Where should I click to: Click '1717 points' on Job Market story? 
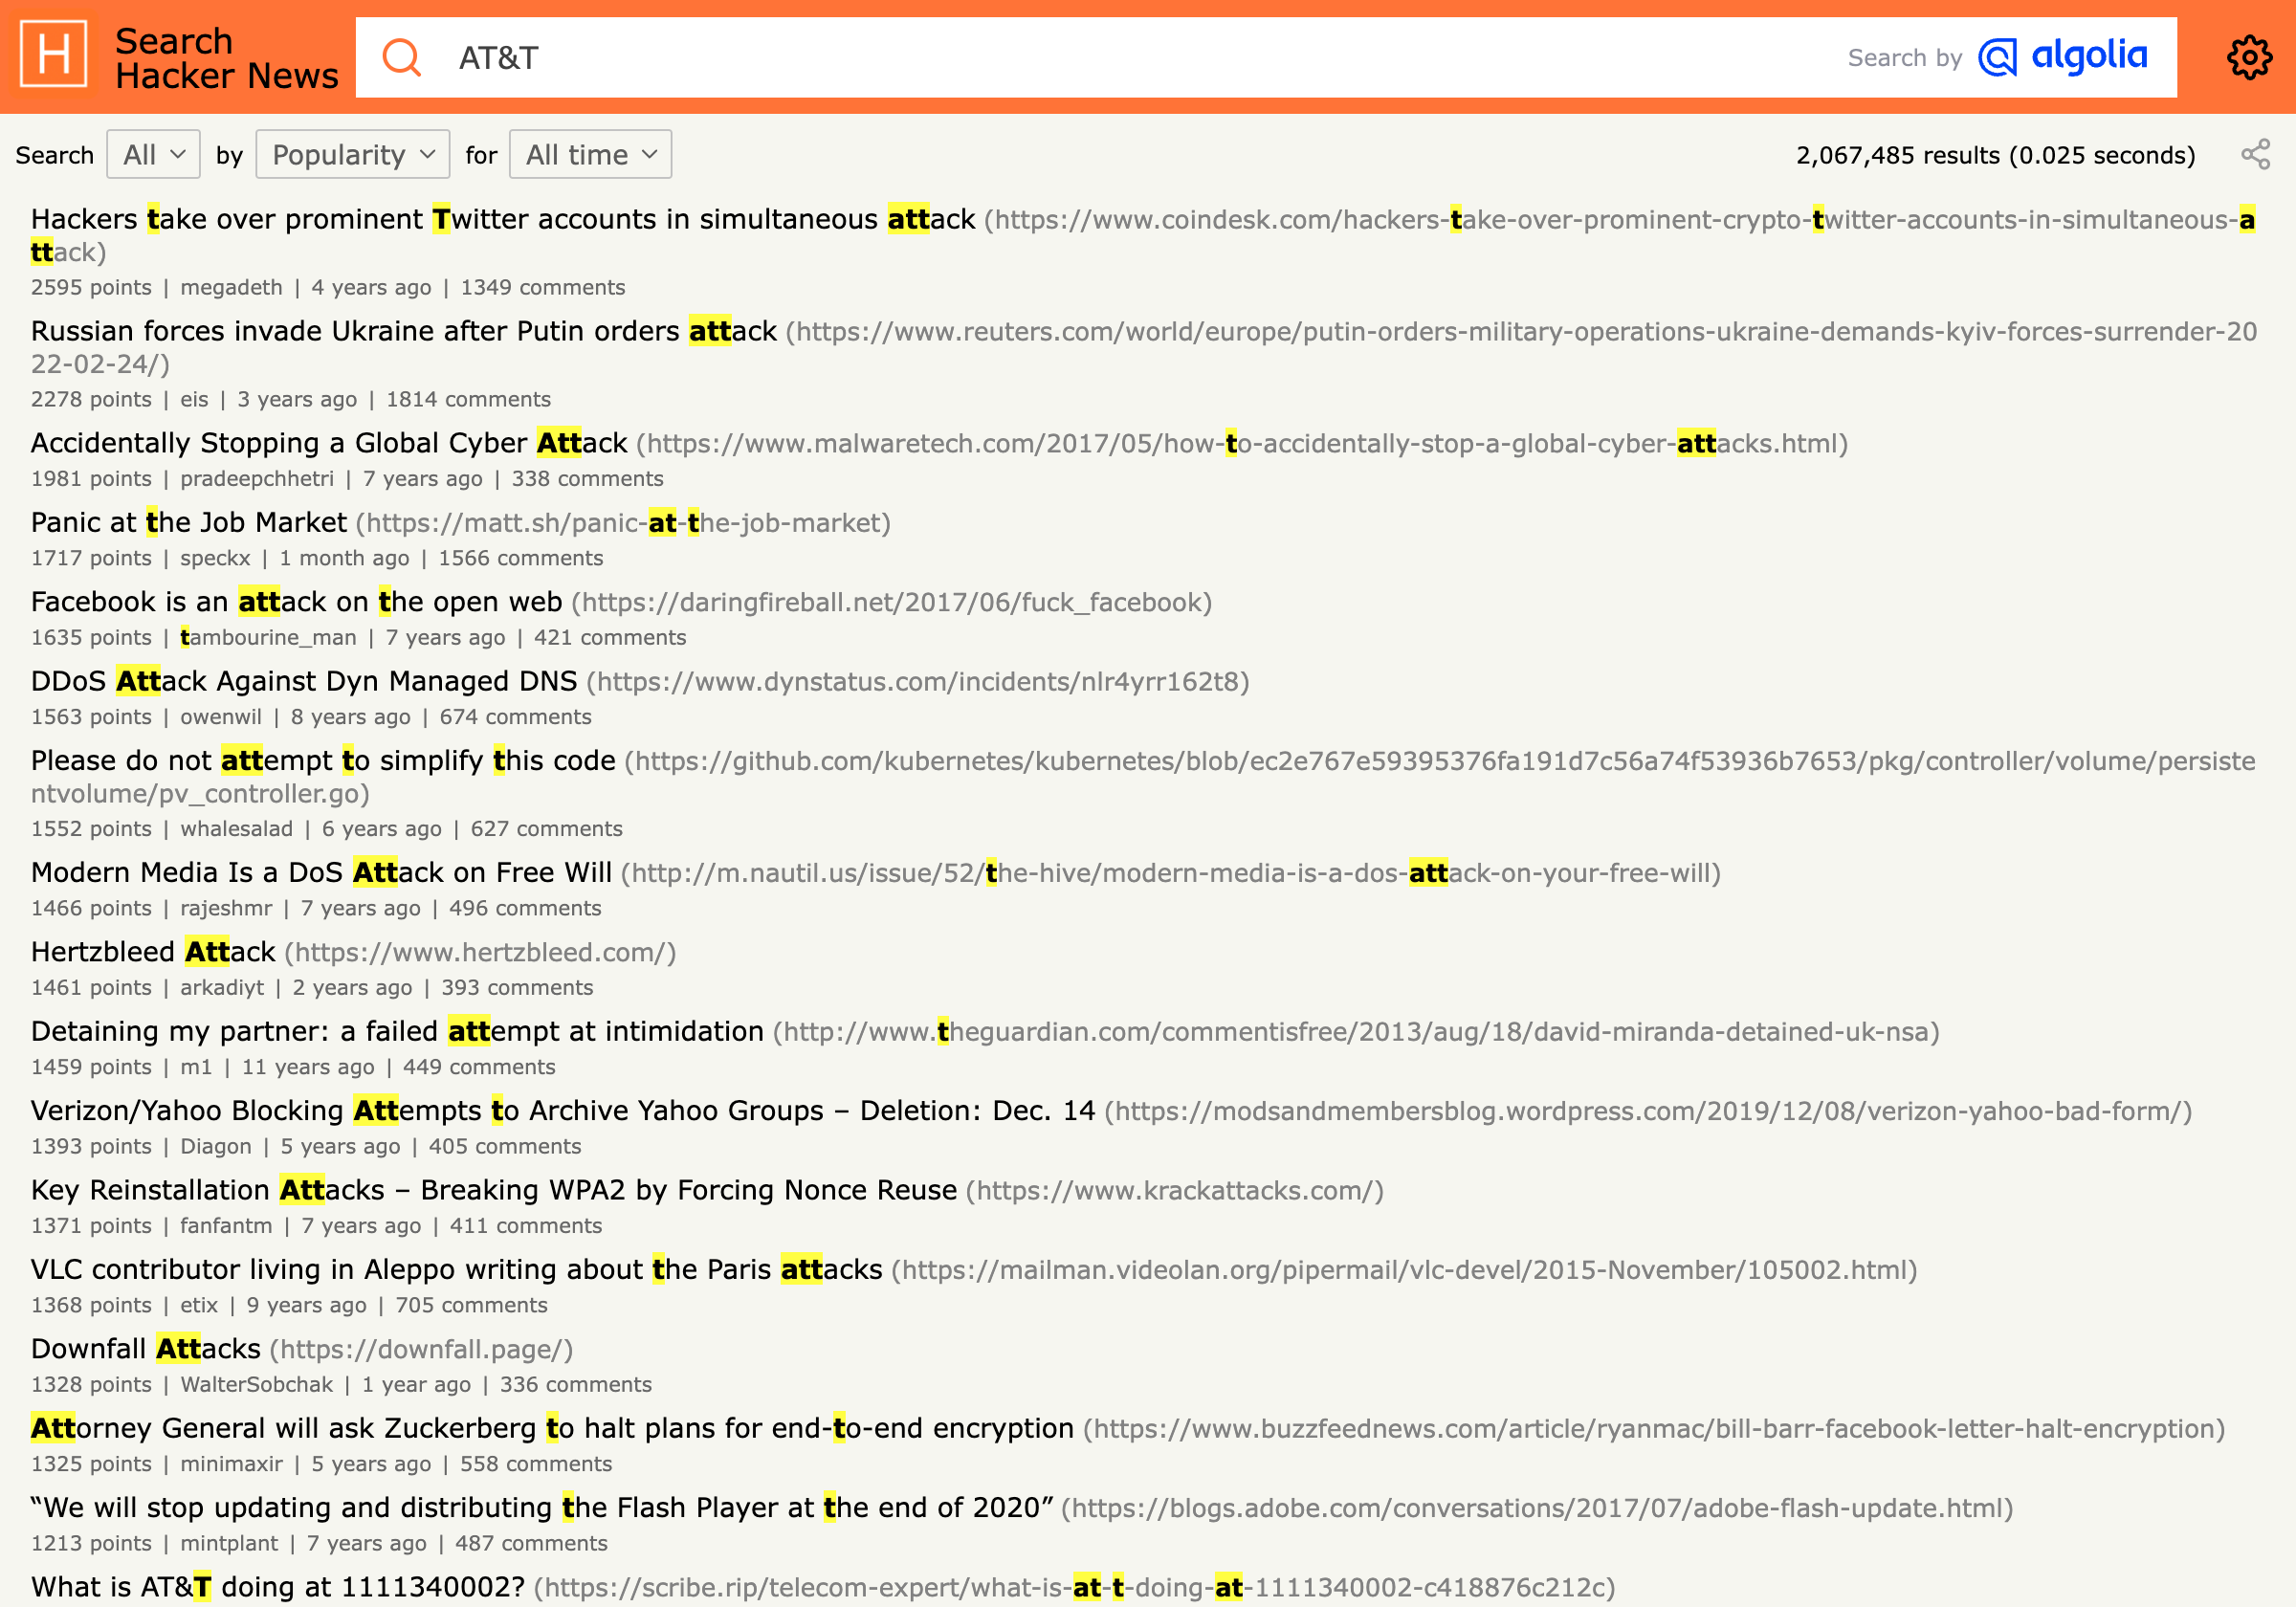pos(91,558)
